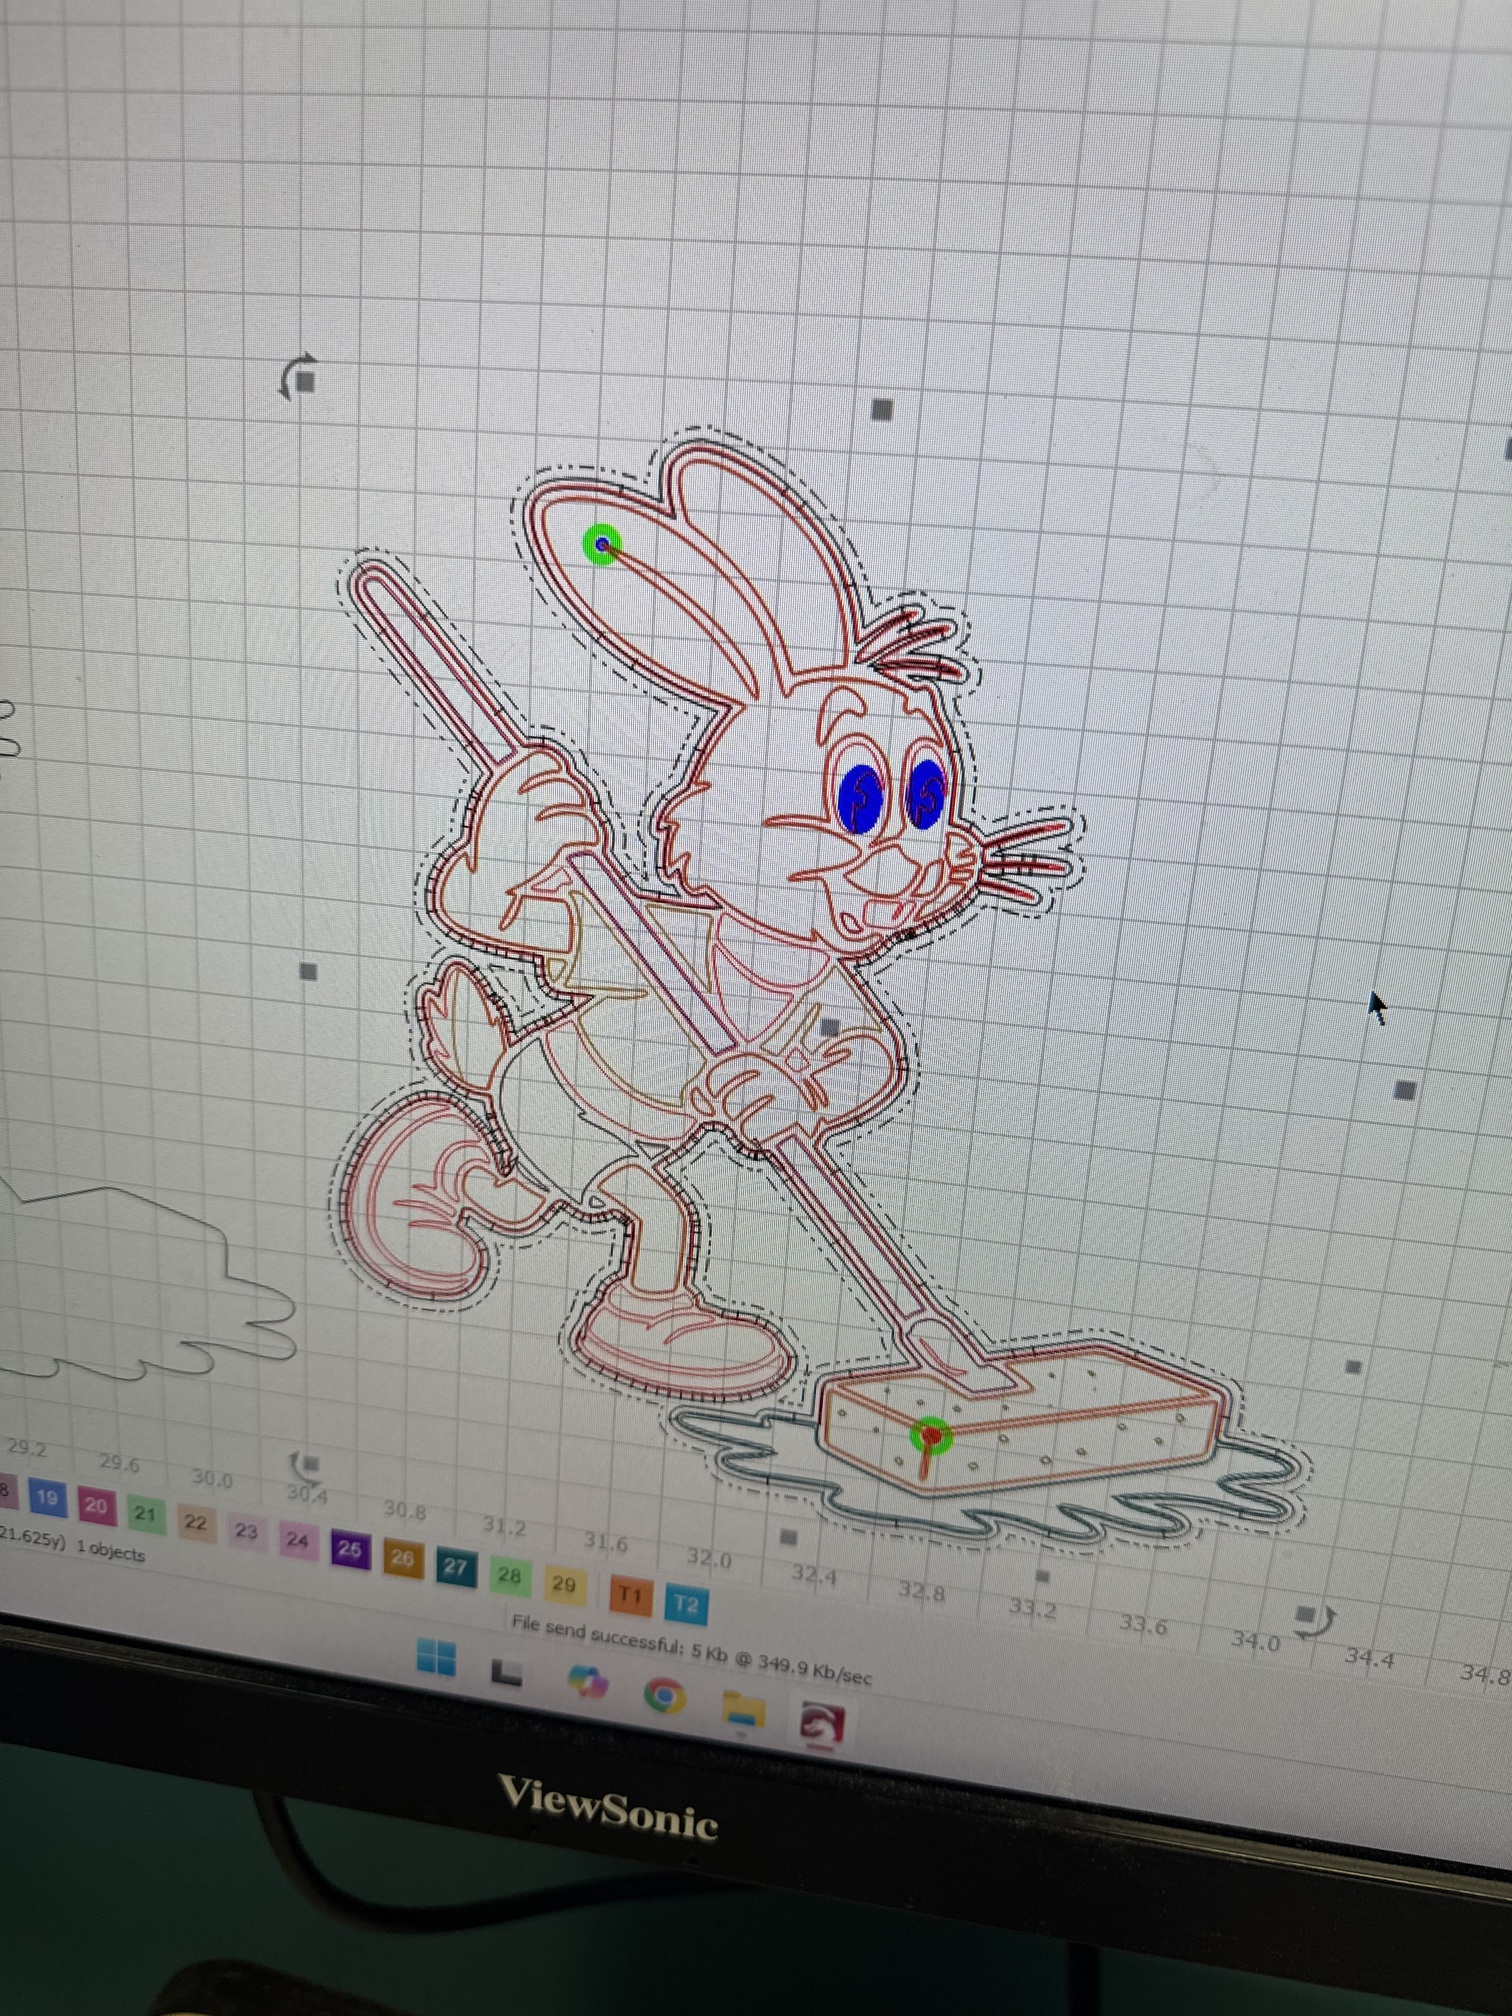Screen dimensions: 1512x2016
Task: Click ruler label 32.0
Action: [x=709, y=1558]
